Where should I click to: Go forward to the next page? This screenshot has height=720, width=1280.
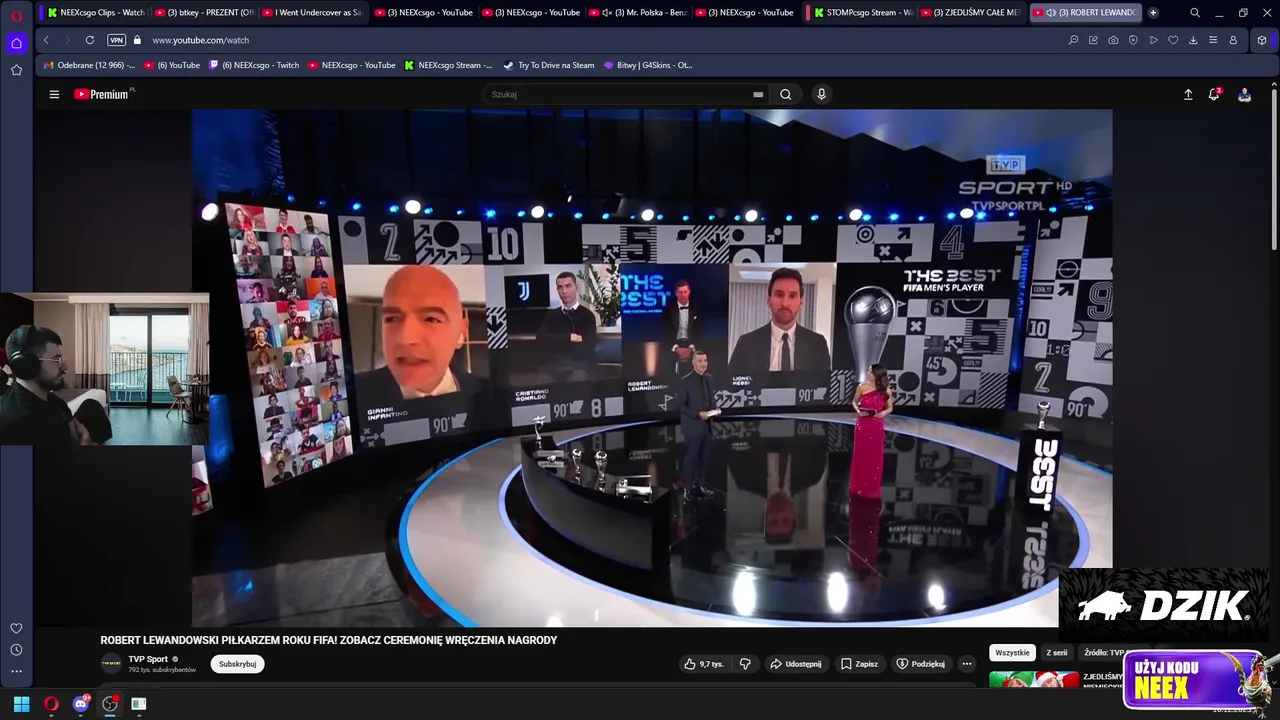[x=67, y=40]
